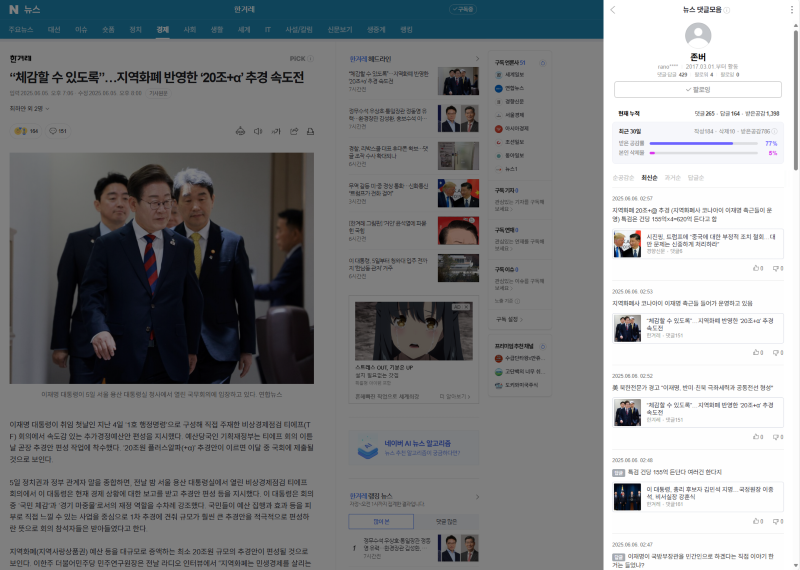Open headline thumbnail of Trump and Xi
Viewport: 800px width, 570px height.
click(x=458, y=193)
